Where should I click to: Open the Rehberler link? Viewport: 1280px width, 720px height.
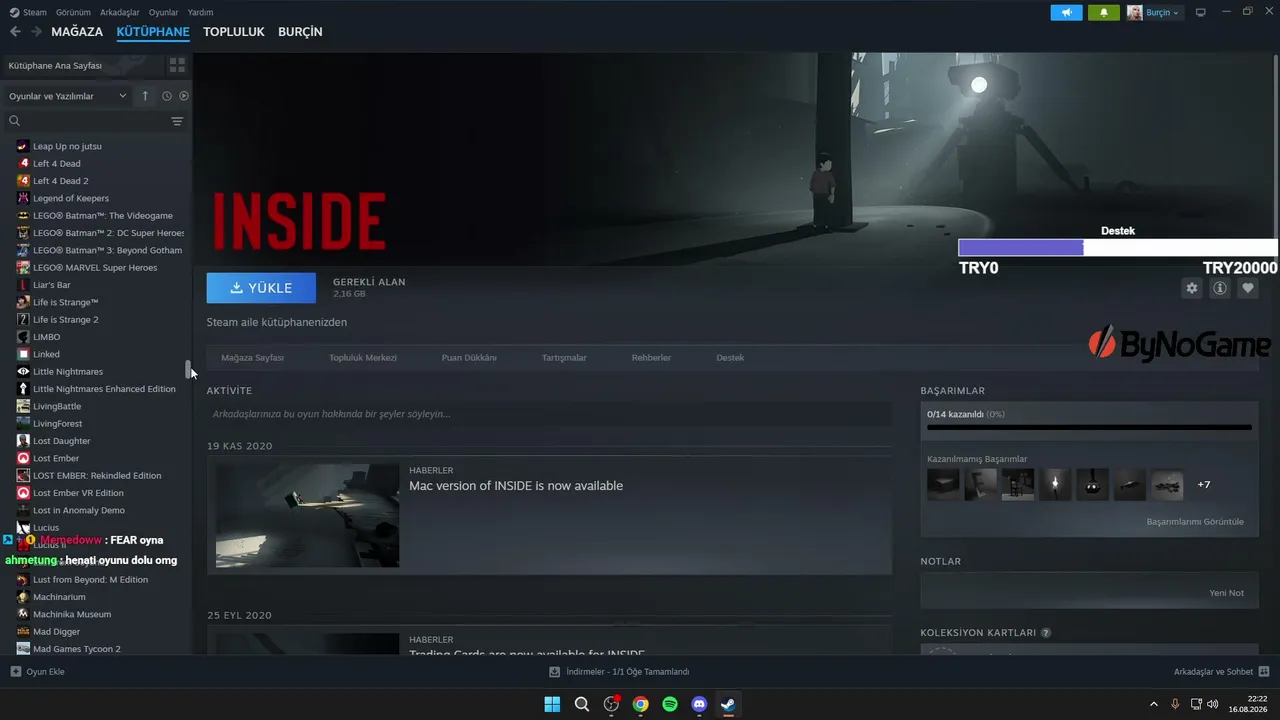(x=651, y=358)
